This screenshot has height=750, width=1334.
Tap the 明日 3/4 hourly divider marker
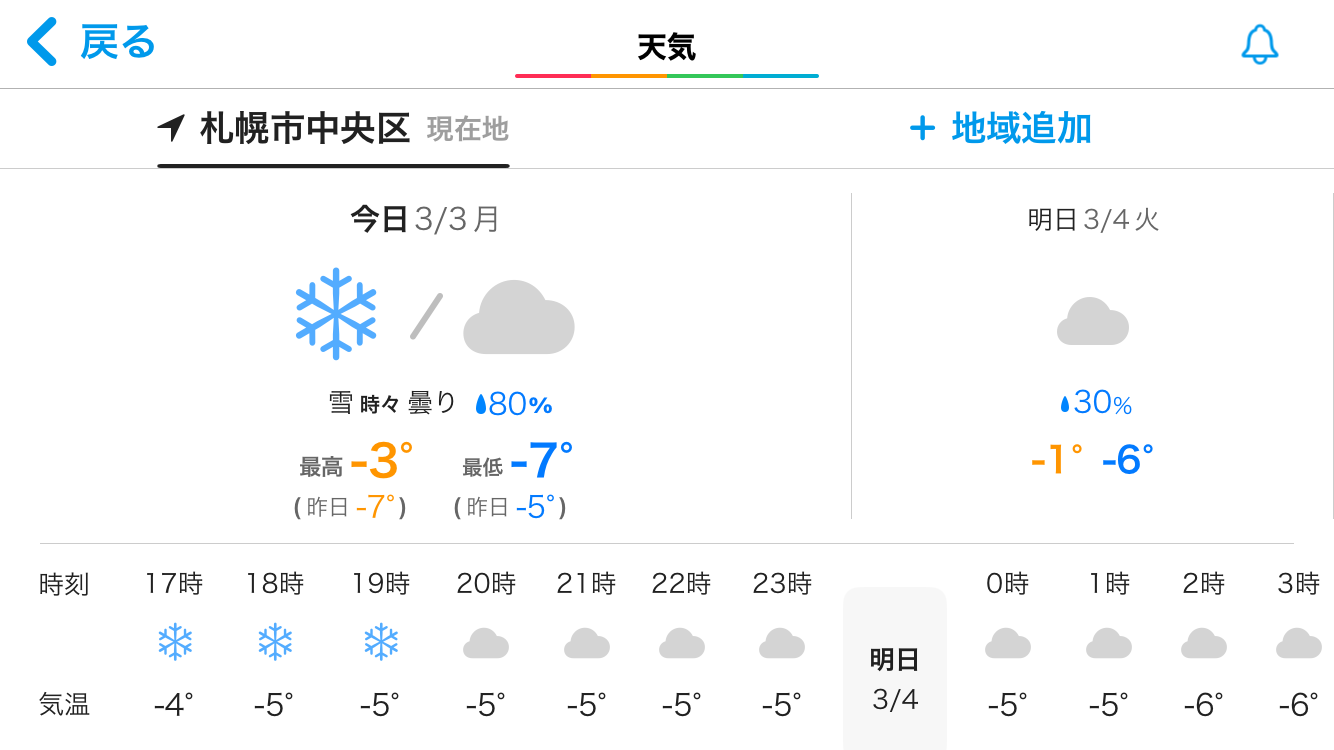tap(895, 668)
